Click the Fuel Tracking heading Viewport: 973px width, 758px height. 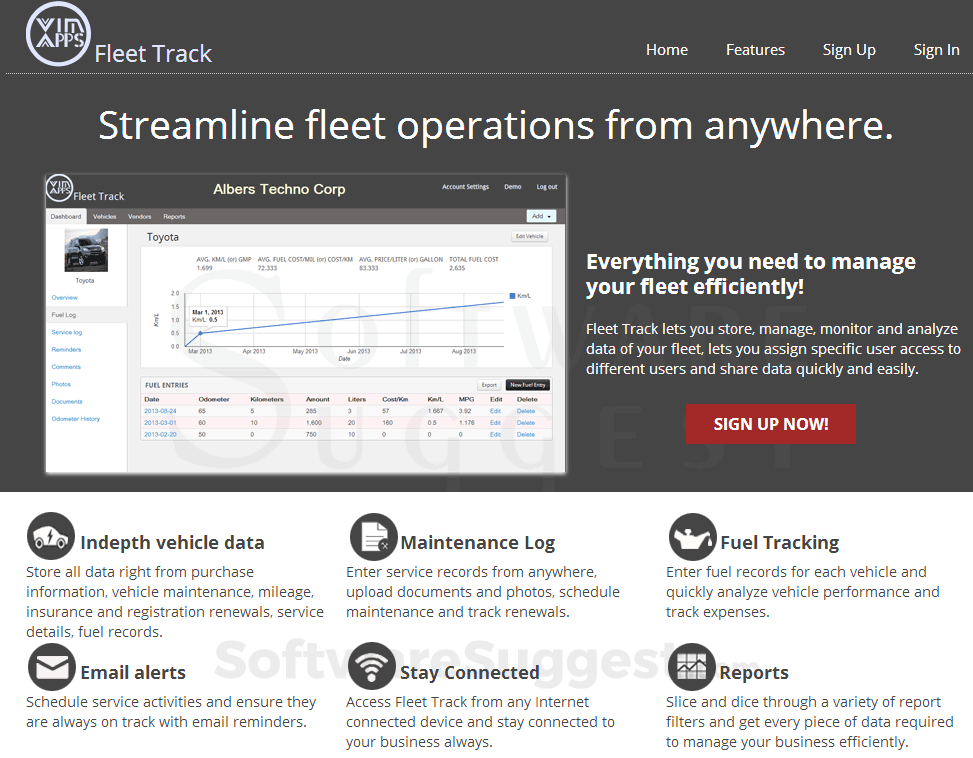point(780,543)
